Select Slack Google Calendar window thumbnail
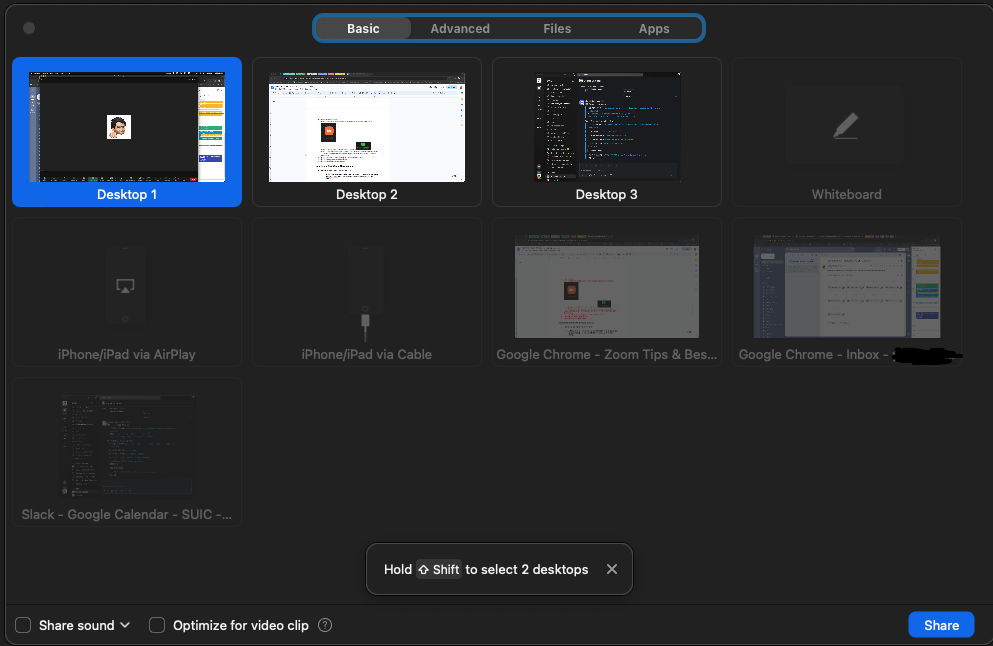 point(127,446)
